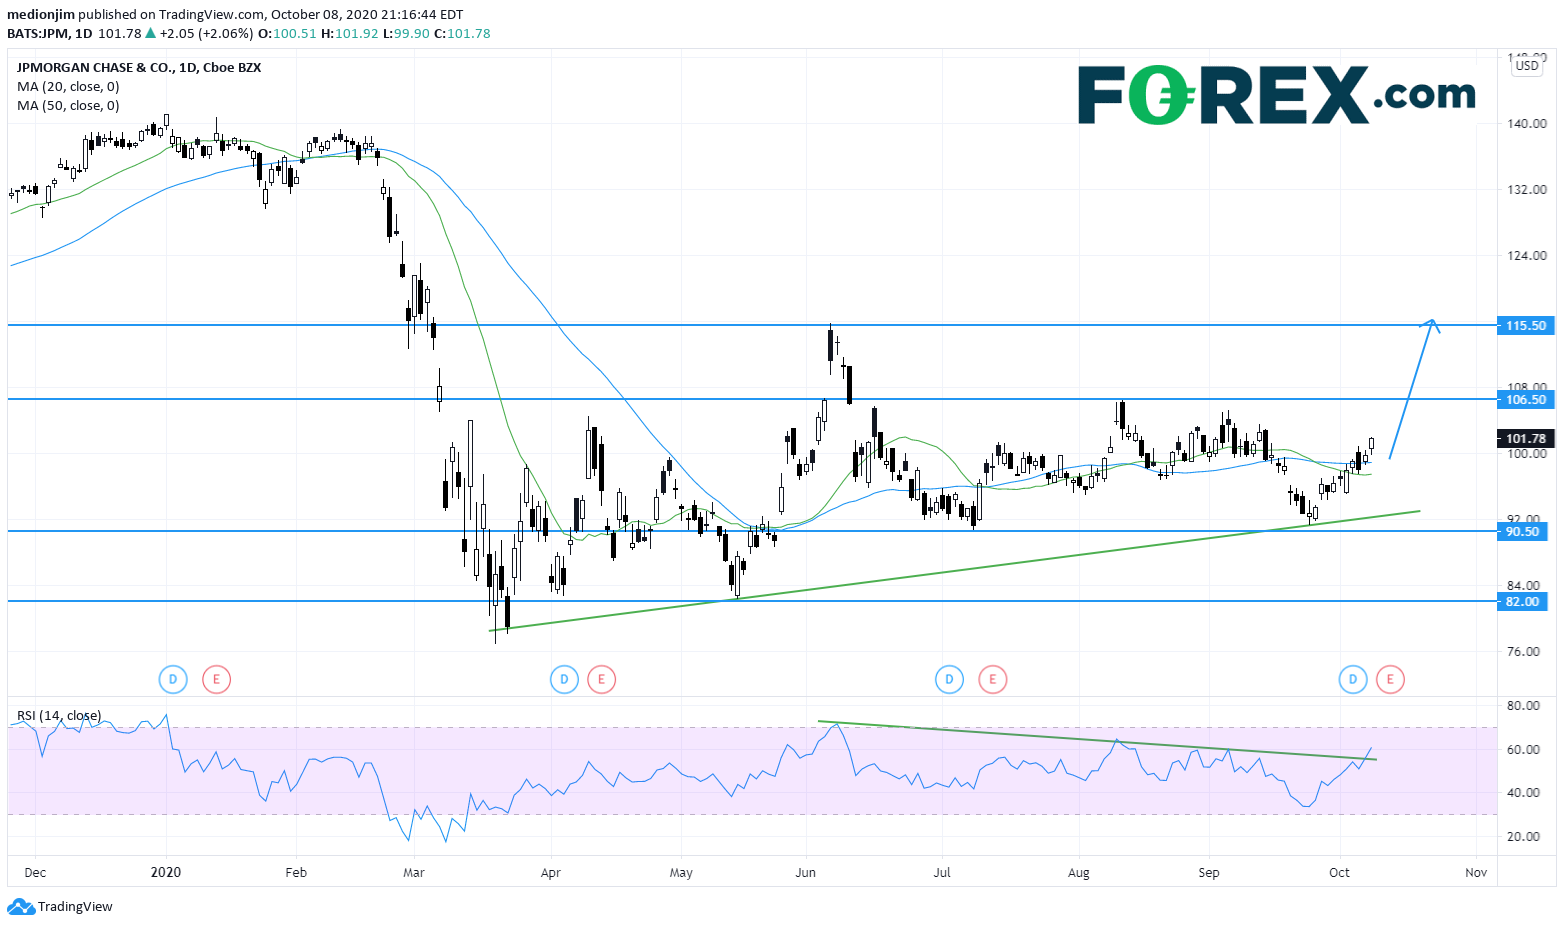Click the May label on time axis
This screenshot has height=927, width=1564.
[x=681, y=873]
